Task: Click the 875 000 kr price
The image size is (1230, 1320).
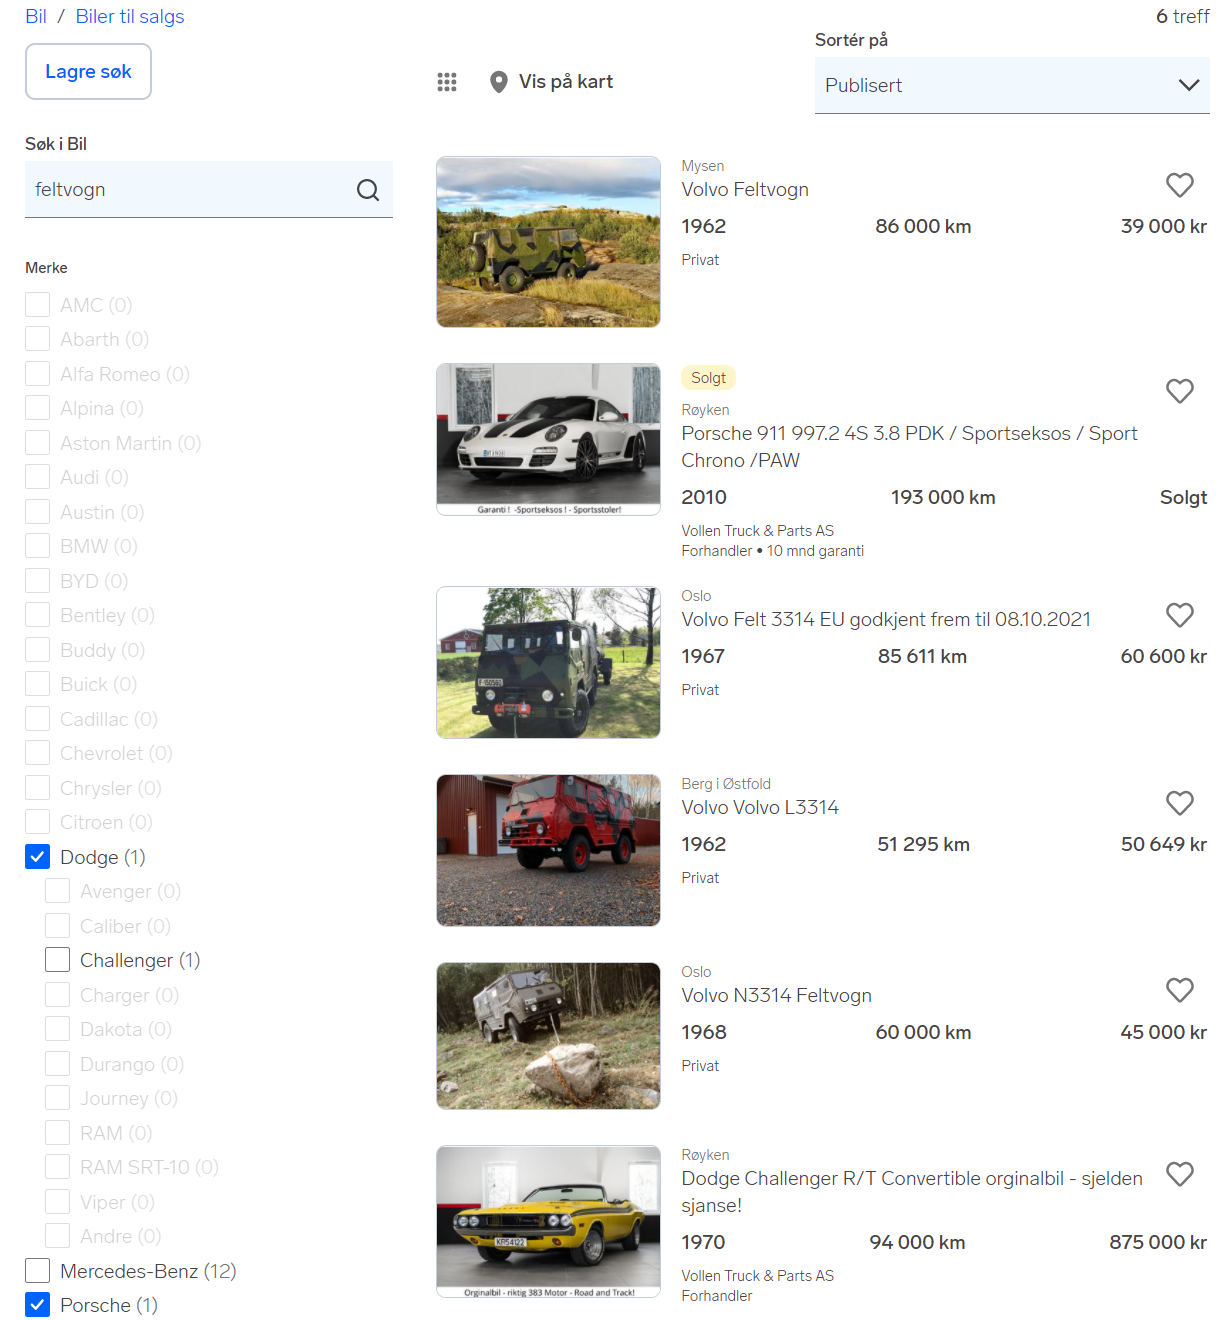Action: coord(1158,1242)
